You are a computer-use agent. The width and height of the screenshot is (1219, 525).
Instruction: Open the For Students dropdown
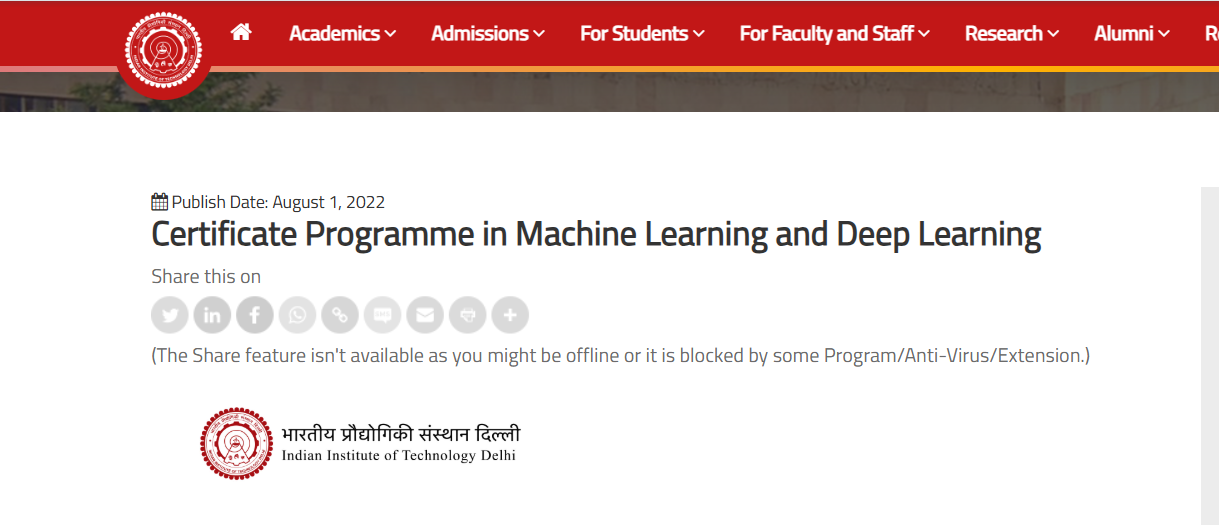point(642,34)
